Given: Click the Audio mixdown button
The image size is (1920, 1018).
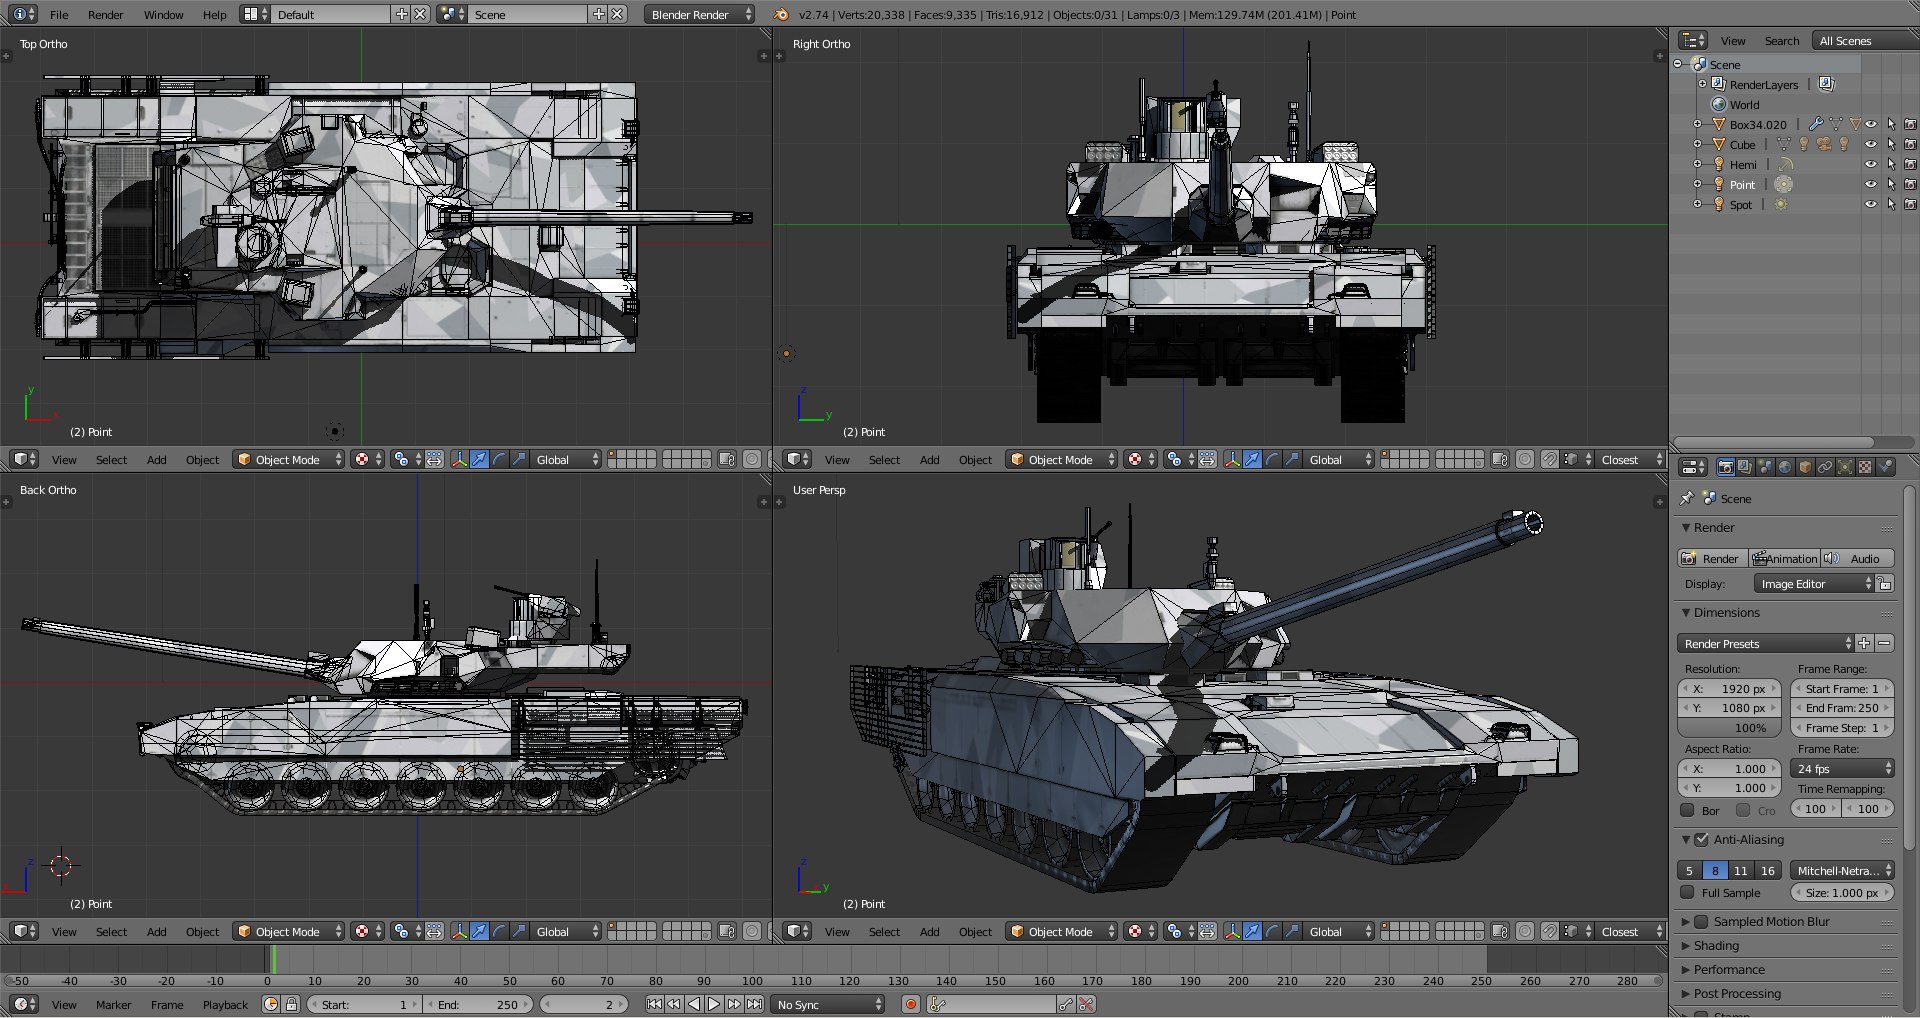Looking at the screenshot, I should pyautogui.click(x=1856, y=558).
